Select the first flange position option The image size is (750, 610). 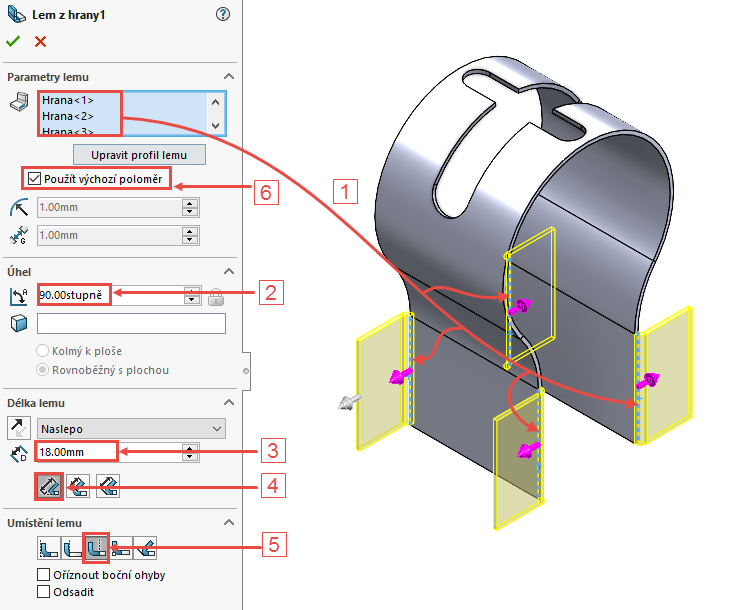point(49,548)
